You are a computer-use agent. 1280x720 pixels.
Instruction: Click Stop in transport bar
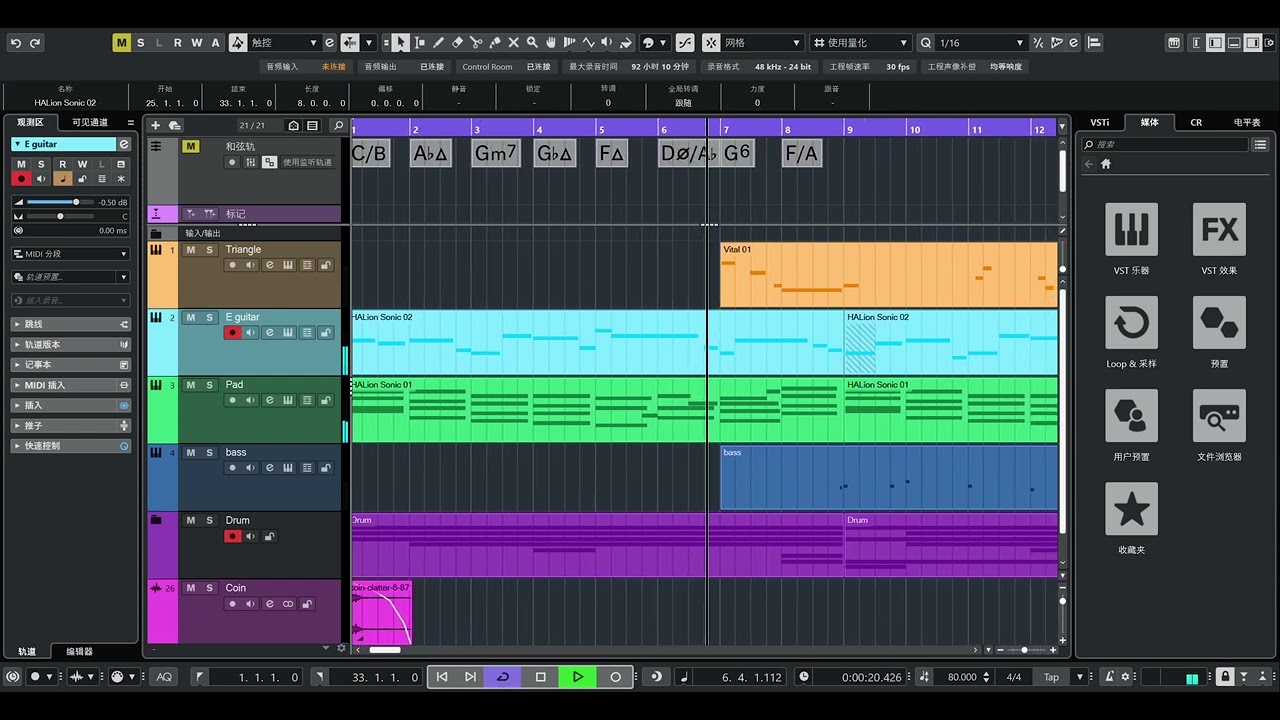[x=541, y=677]
